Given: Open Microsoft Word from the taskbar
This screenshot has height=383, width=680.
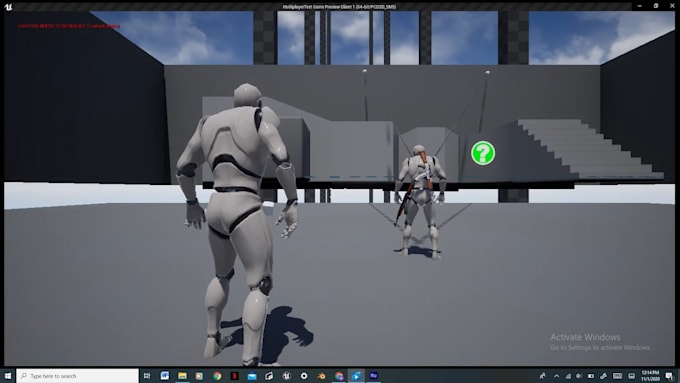Looking at the screenshot, I should [165, 376].
